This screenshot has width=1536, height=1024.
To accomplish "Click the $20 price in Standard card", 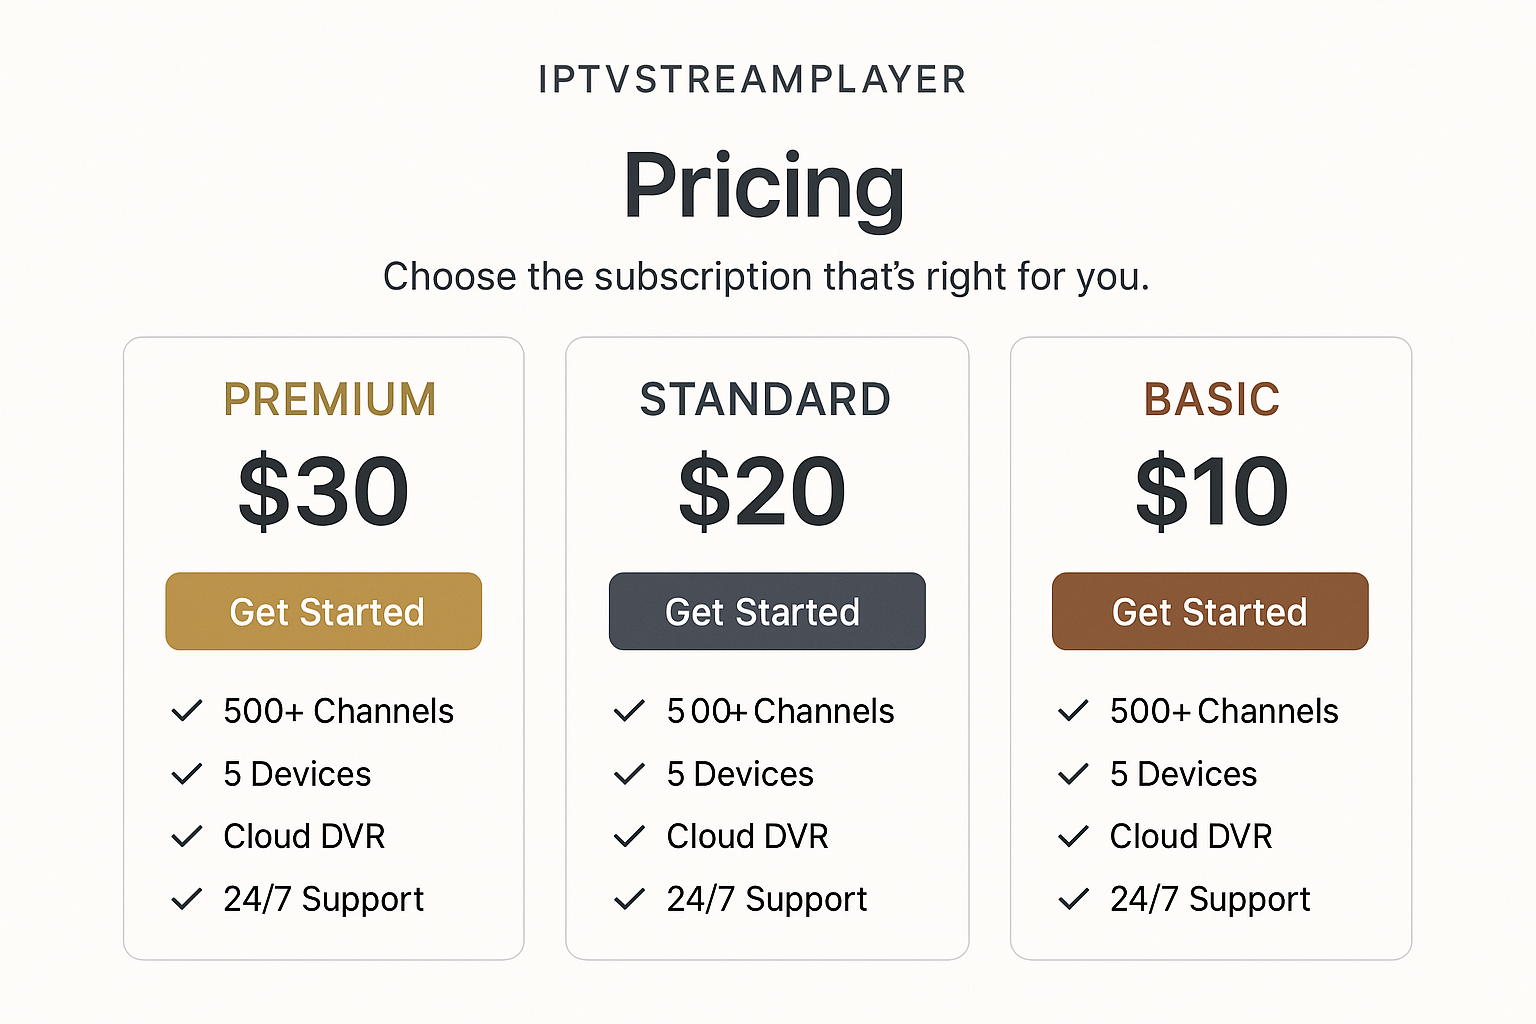I will [762, 491].
